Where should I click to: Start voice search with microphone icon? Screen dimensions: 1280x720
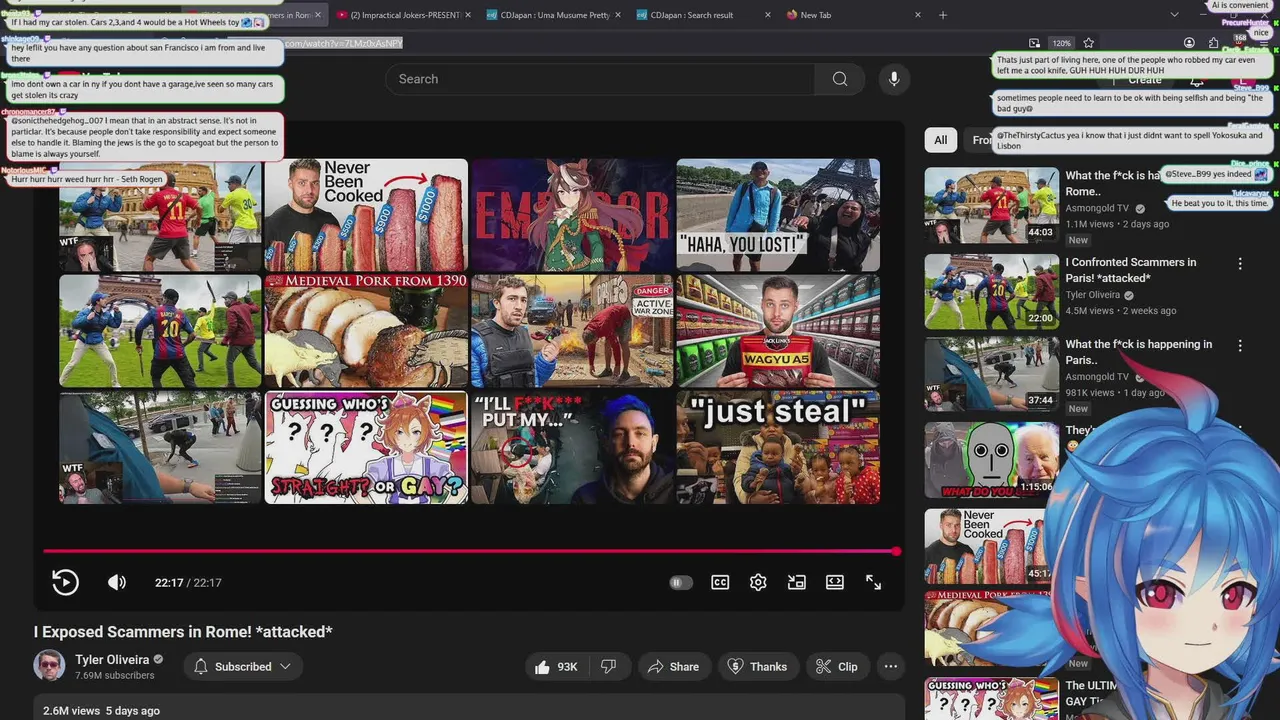pyautogui.click(x=894, y=79)
